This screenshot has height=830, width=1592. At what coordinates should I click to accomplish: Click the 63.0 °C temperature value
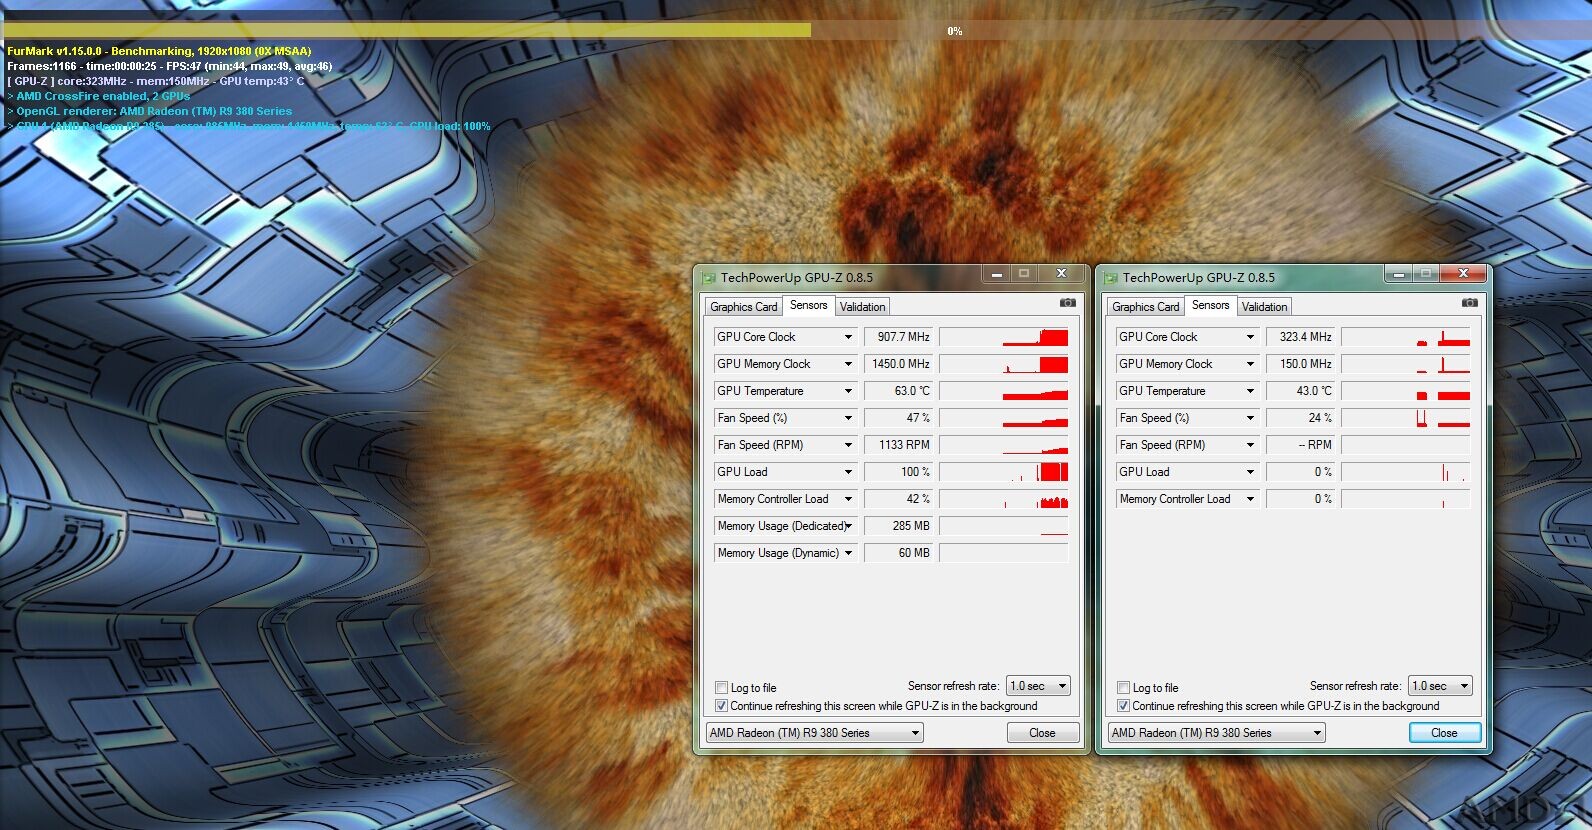(x=898, y=391)
